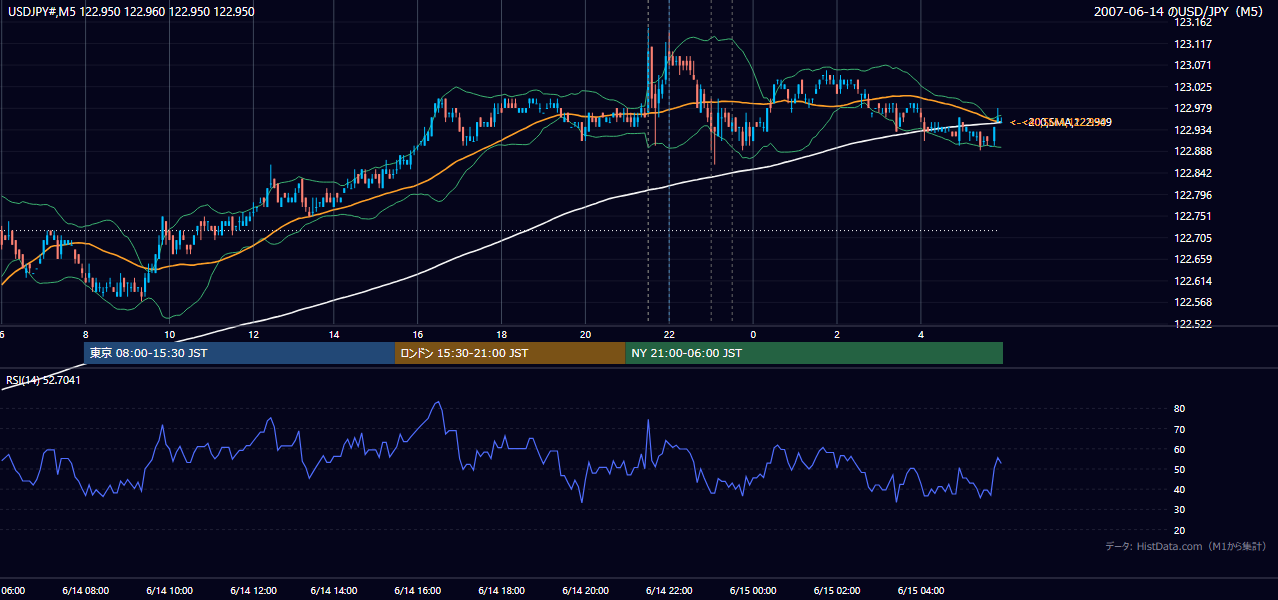This screenshot has width=1278, height=600.
Task: Click the 6/14 18:00 bottom time label
Action: click(502, 591)
